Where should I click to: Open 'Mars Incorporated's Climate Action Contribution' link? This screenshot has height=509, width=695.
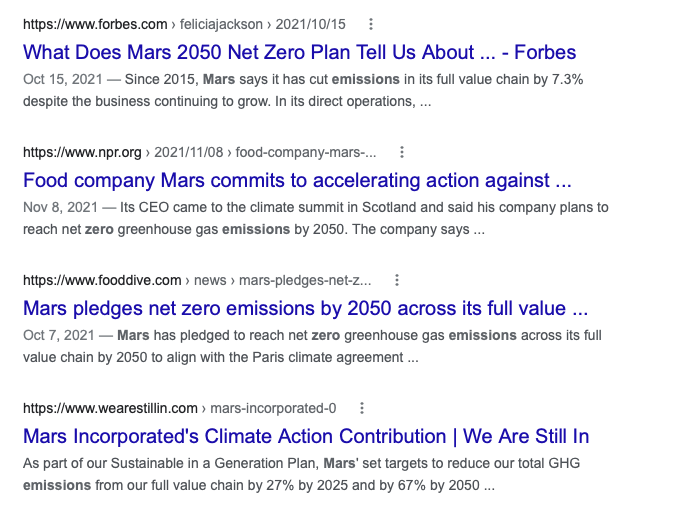click(305, 436)
